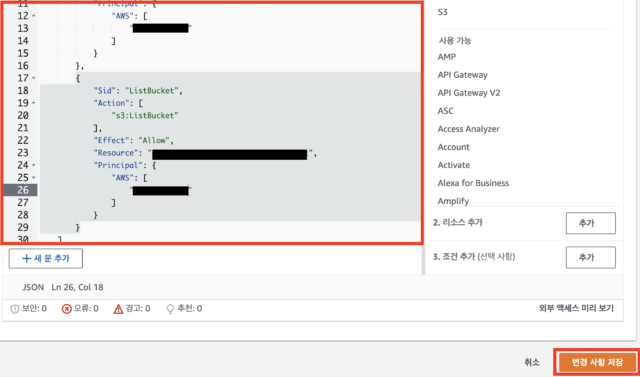Click the warning triangle icon
Viewport: 640px width, 377px height.
coord(118,309)
